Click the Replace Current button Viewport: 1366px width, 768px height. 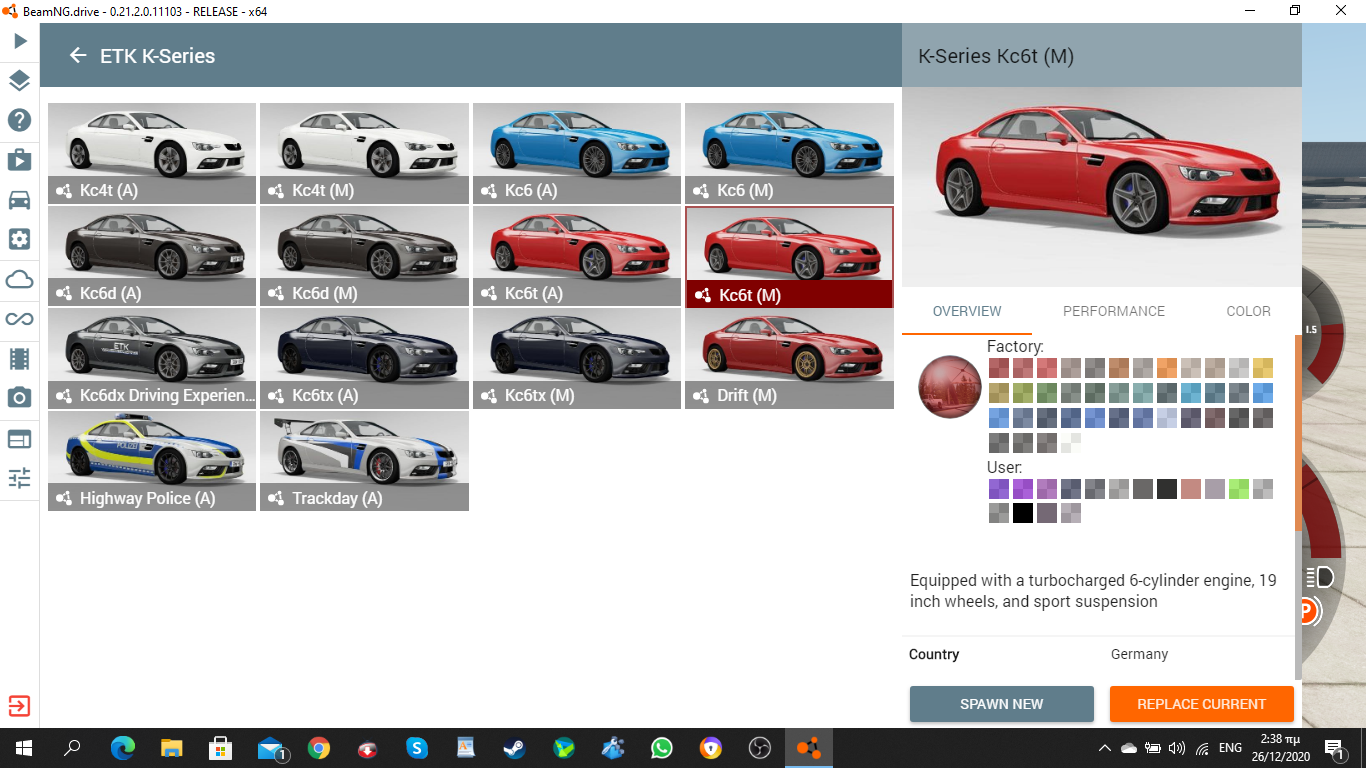[x=1202, y=704]
